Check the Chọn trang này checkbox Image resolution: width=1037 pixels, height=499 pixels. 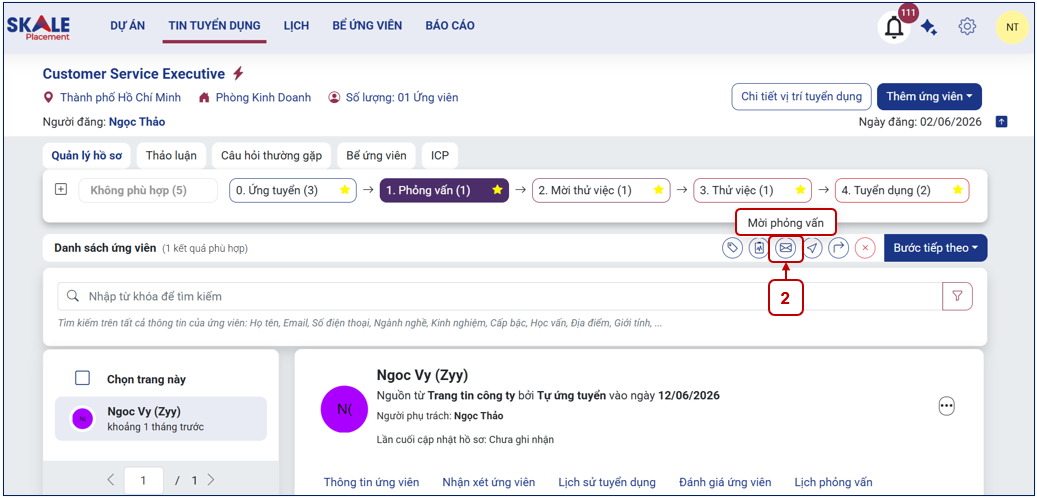83,379
